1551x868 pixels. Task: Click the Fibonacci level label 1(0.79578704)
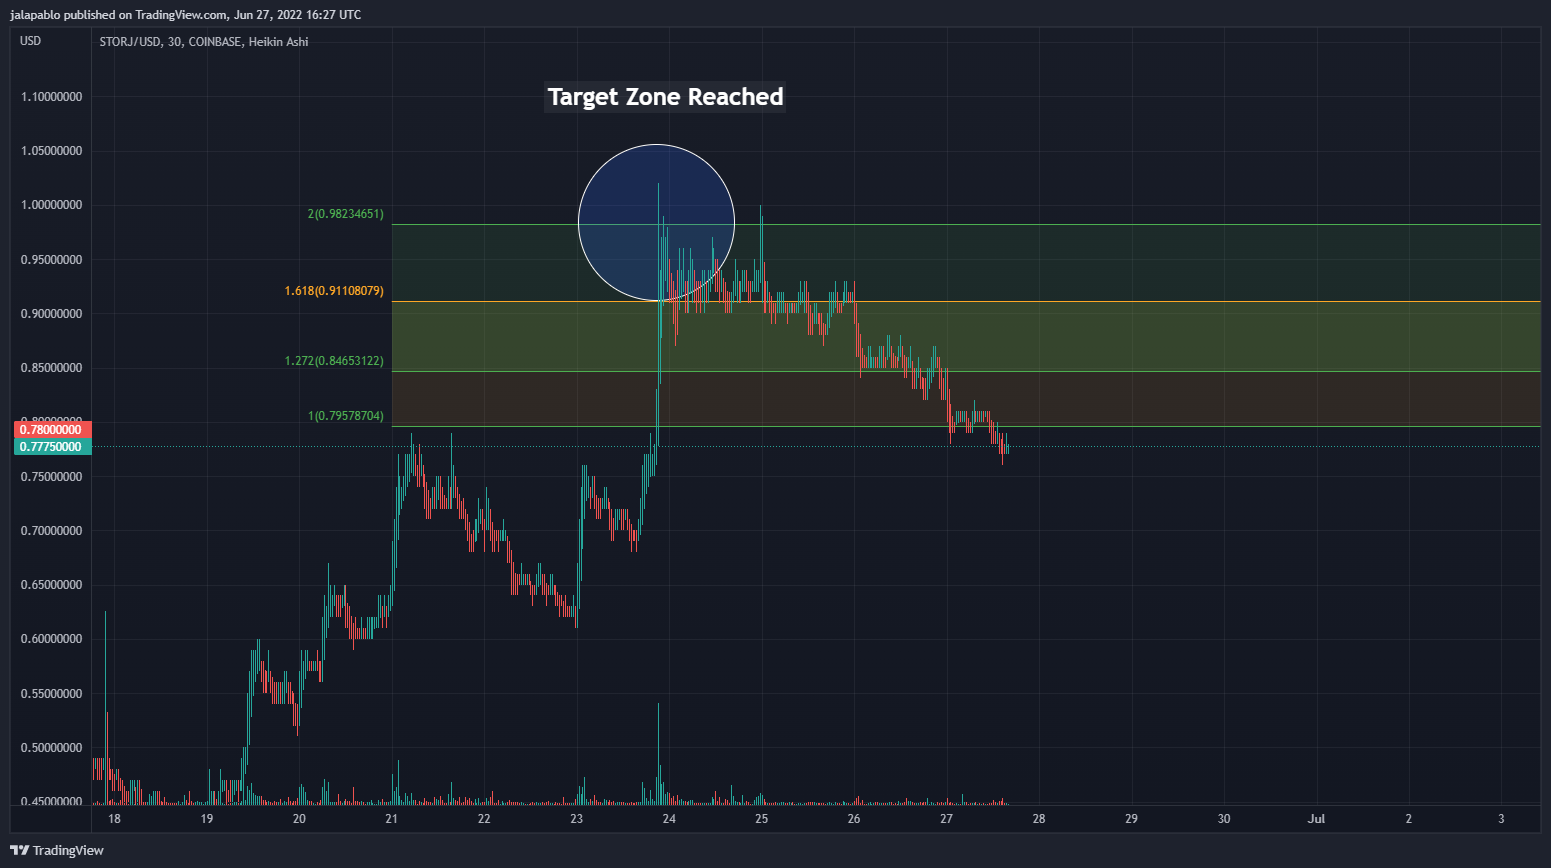pyautogui.click(x=345, y=416)
